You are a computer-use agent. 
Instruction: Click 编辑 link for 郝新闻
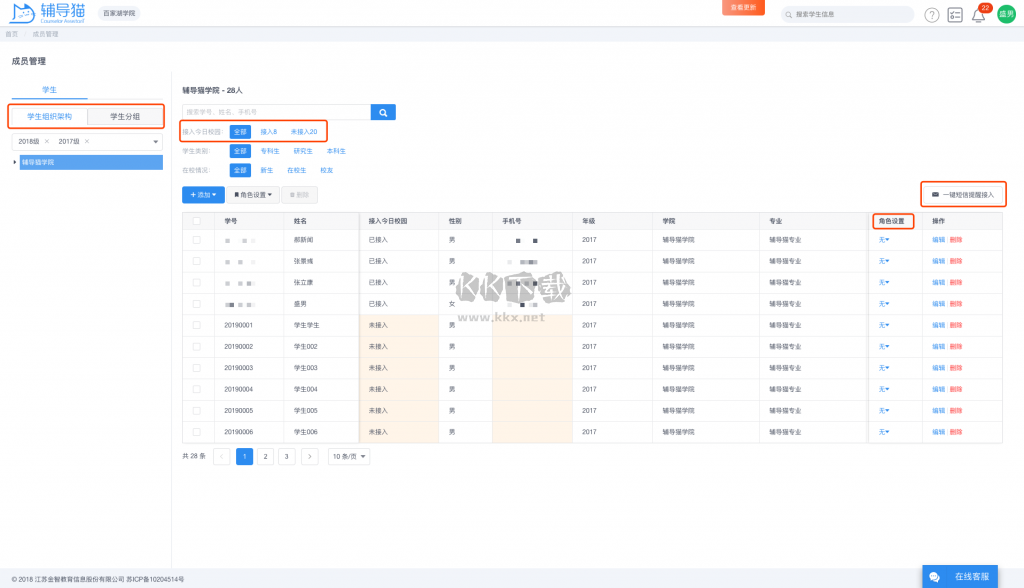click(x=938, y=240)
